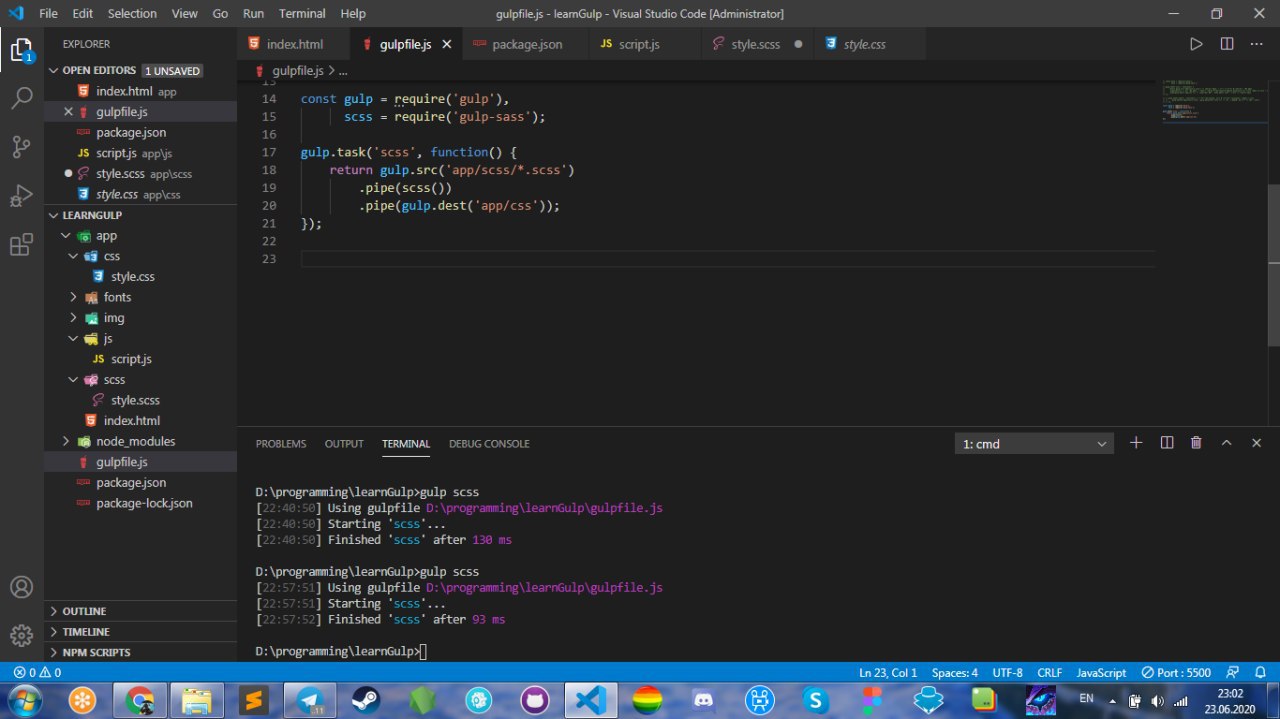
Task: Open the Explorer view in activity bar
Action: (21, 49)
